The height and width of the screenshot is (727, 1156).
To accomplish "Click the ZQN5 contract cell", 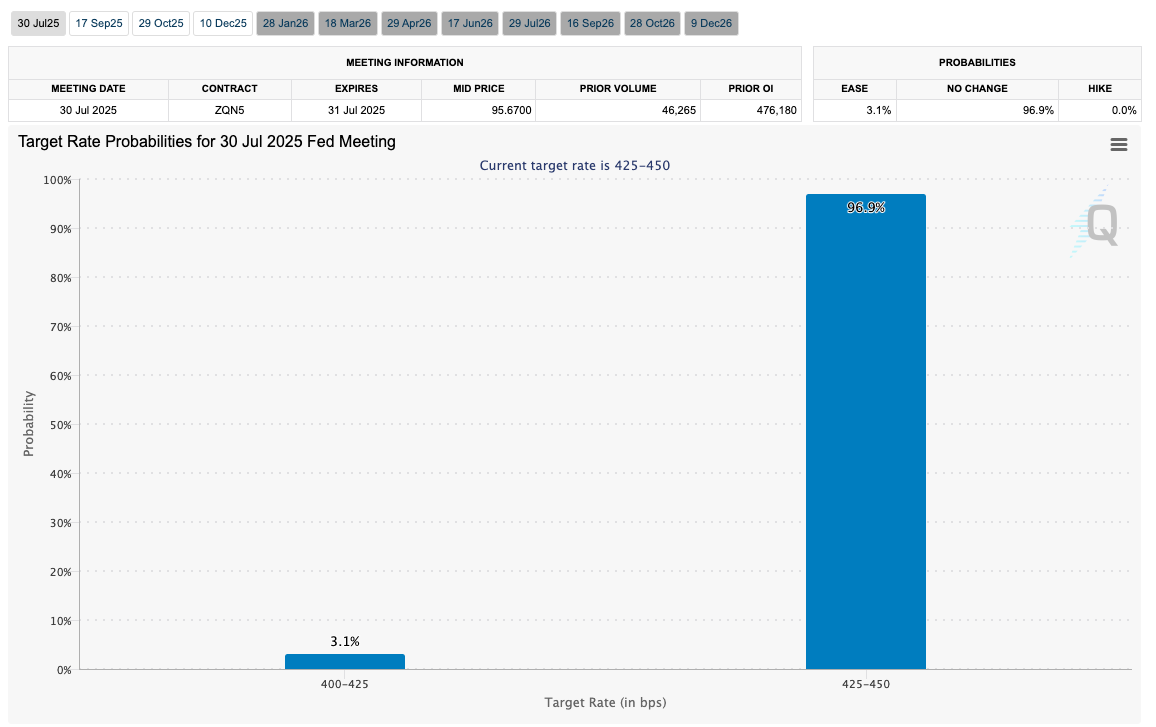I will coord(229,110).
